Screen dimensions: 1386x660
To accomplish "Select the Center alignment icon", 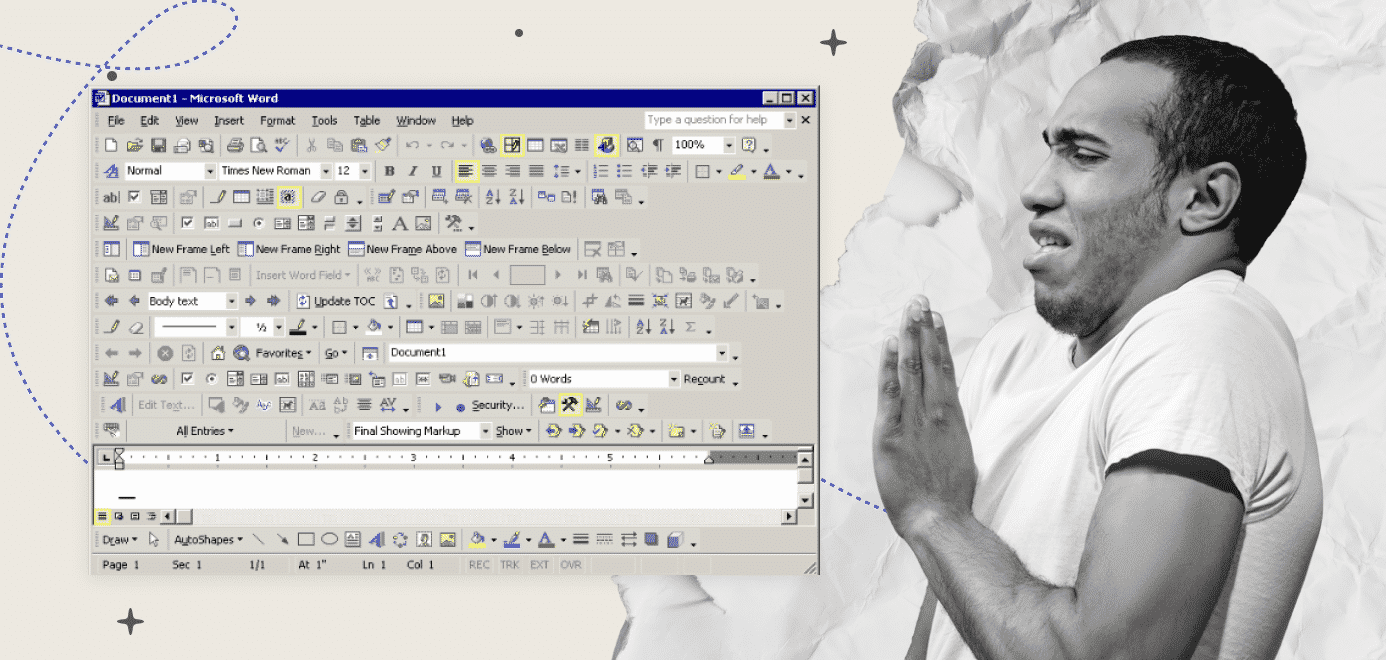I will 490,172.
